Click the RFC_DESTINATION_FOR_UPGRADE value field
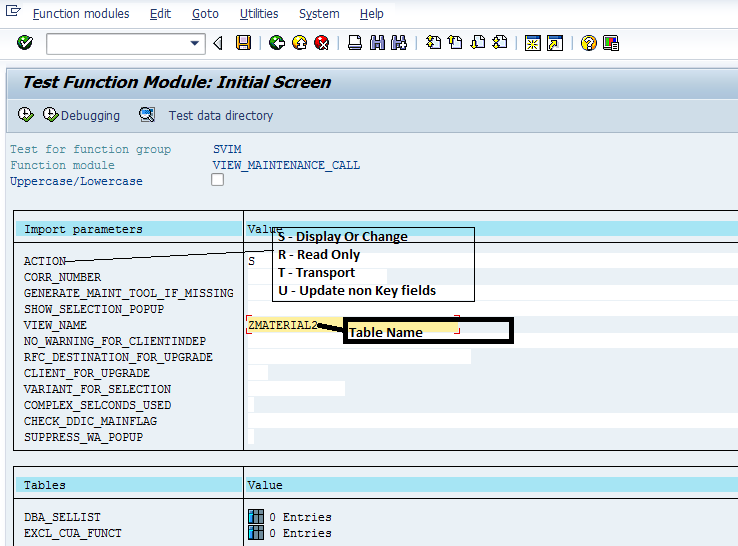This screenshot has height=546, width=738. tap(359, 357)
